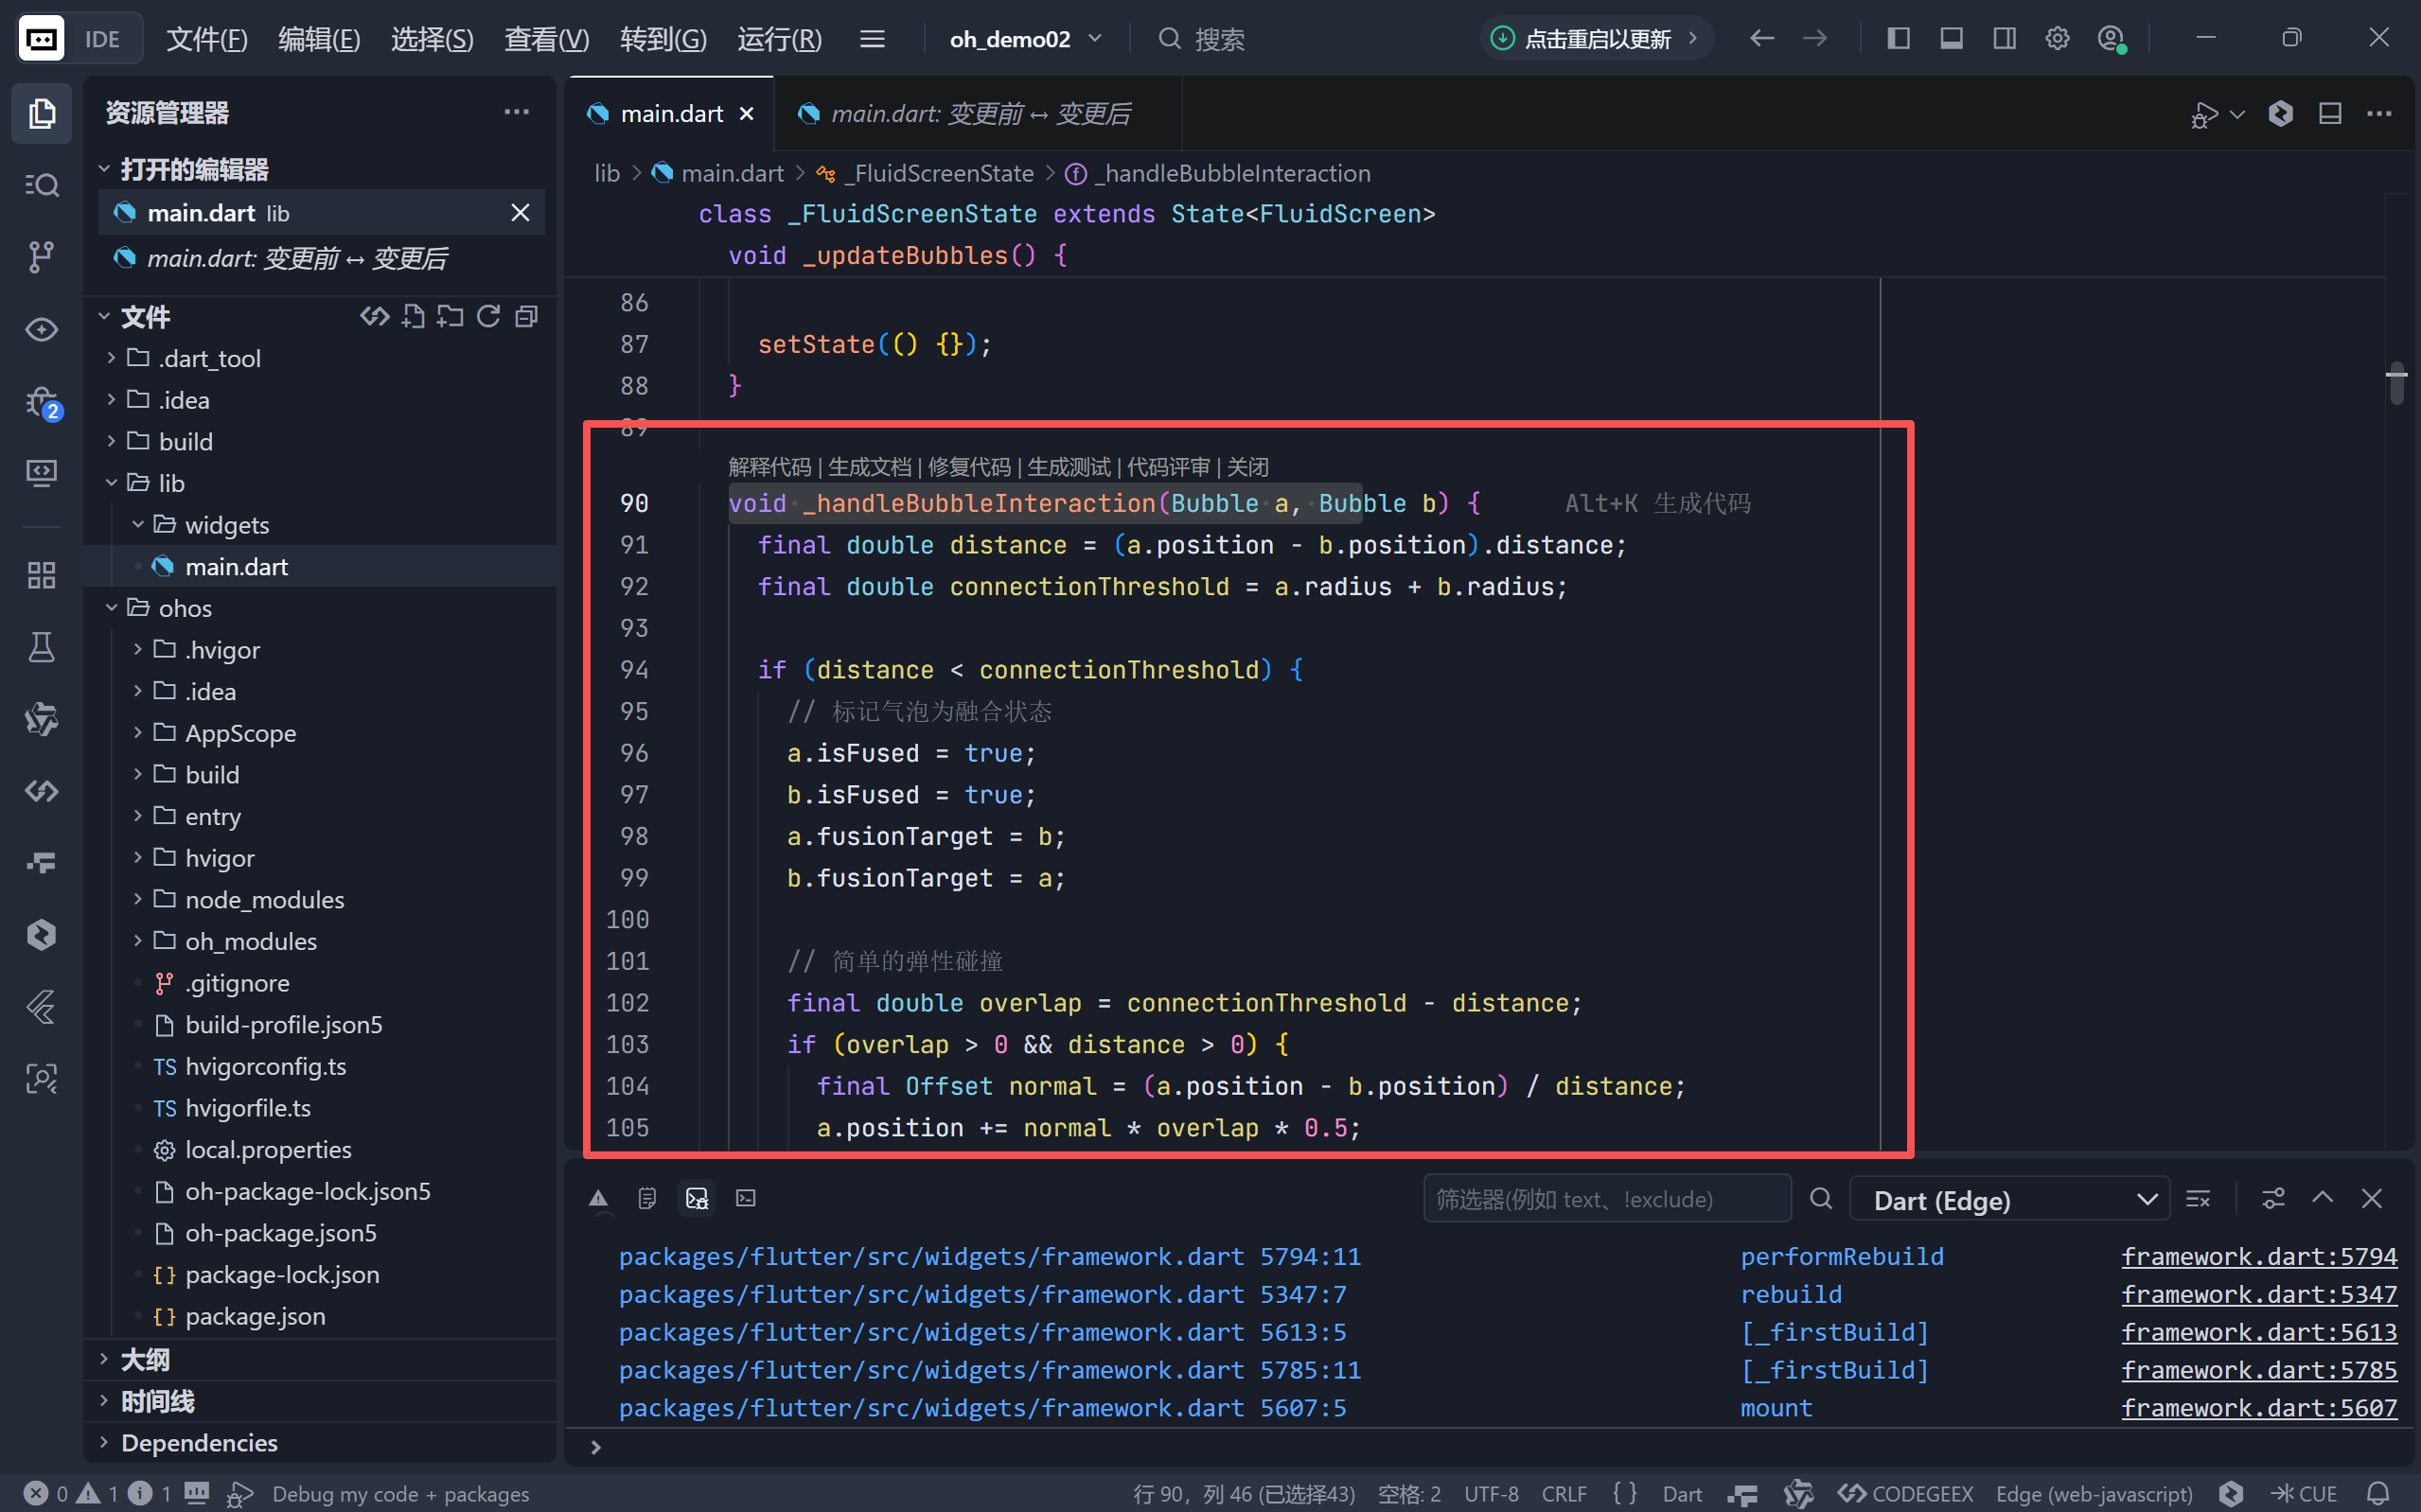The height and width of the screenshot is (1512, 2421).
Task: Click the new file icon in explorer
Action: [x=413, y=317]
